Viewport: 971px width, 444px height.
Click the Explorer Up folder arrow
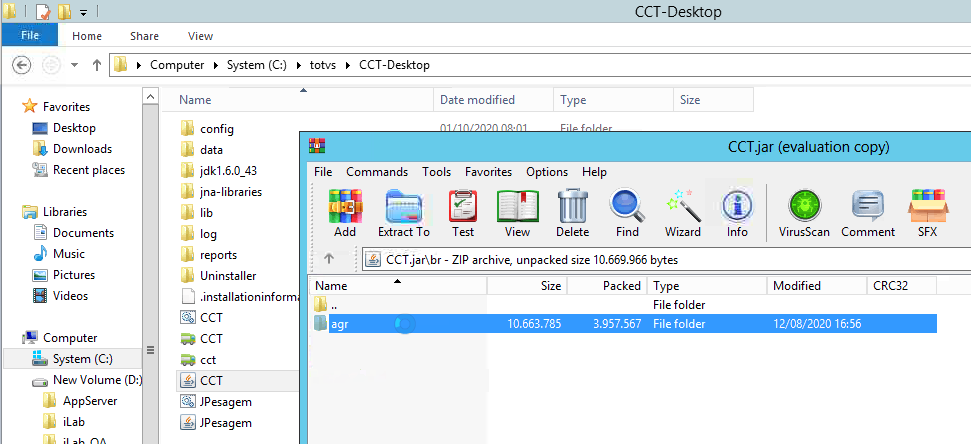point(96,64)
